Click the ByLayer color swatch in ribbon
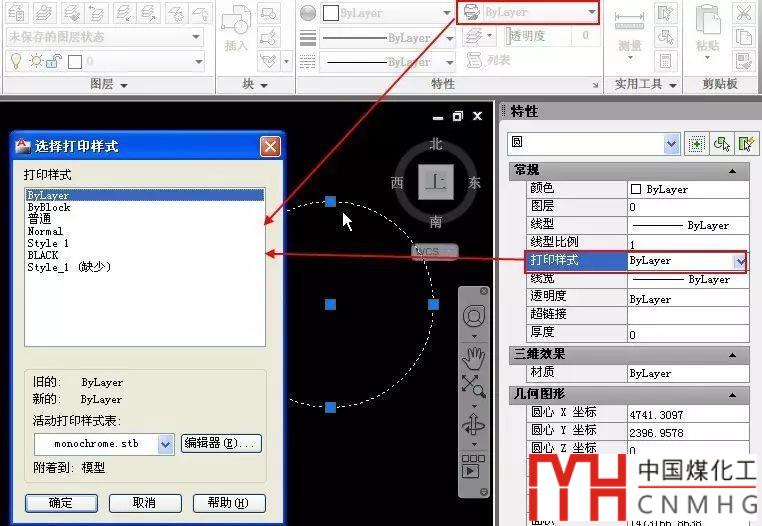 click(332, 13)
